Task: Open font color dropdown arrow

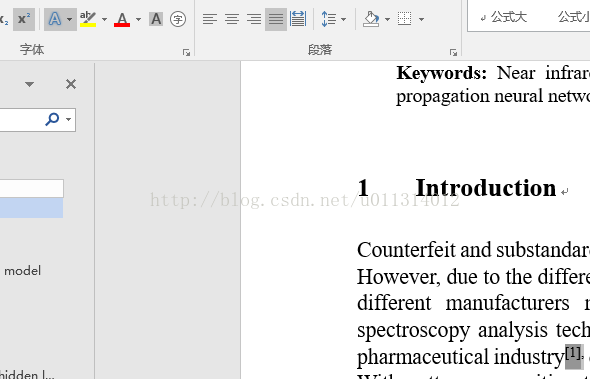Action: pos(138,19)
